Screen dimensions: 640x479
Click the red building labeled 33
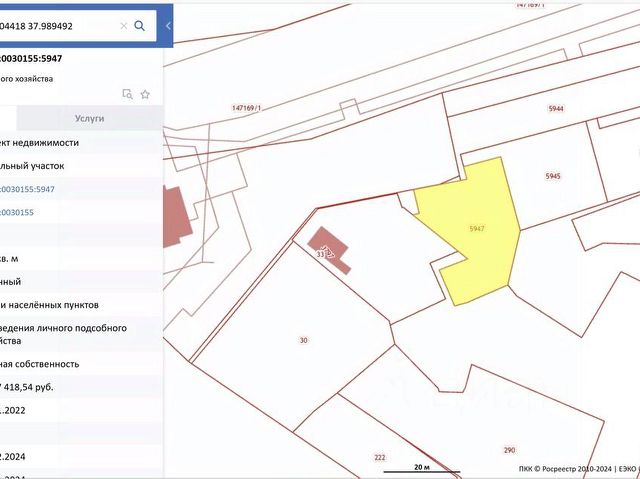pyautogui.click(x=329, y=250)
